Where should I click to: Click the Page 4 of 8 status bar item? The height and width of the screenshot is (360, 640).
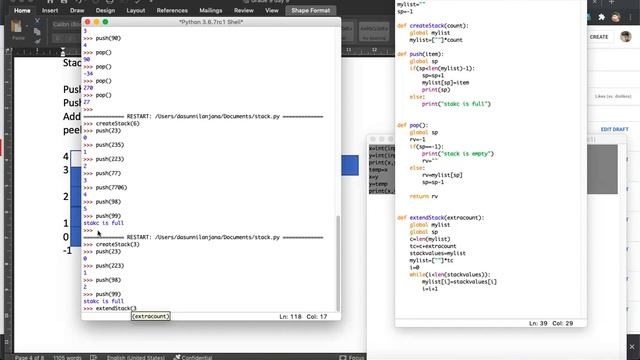click(29, 358)
